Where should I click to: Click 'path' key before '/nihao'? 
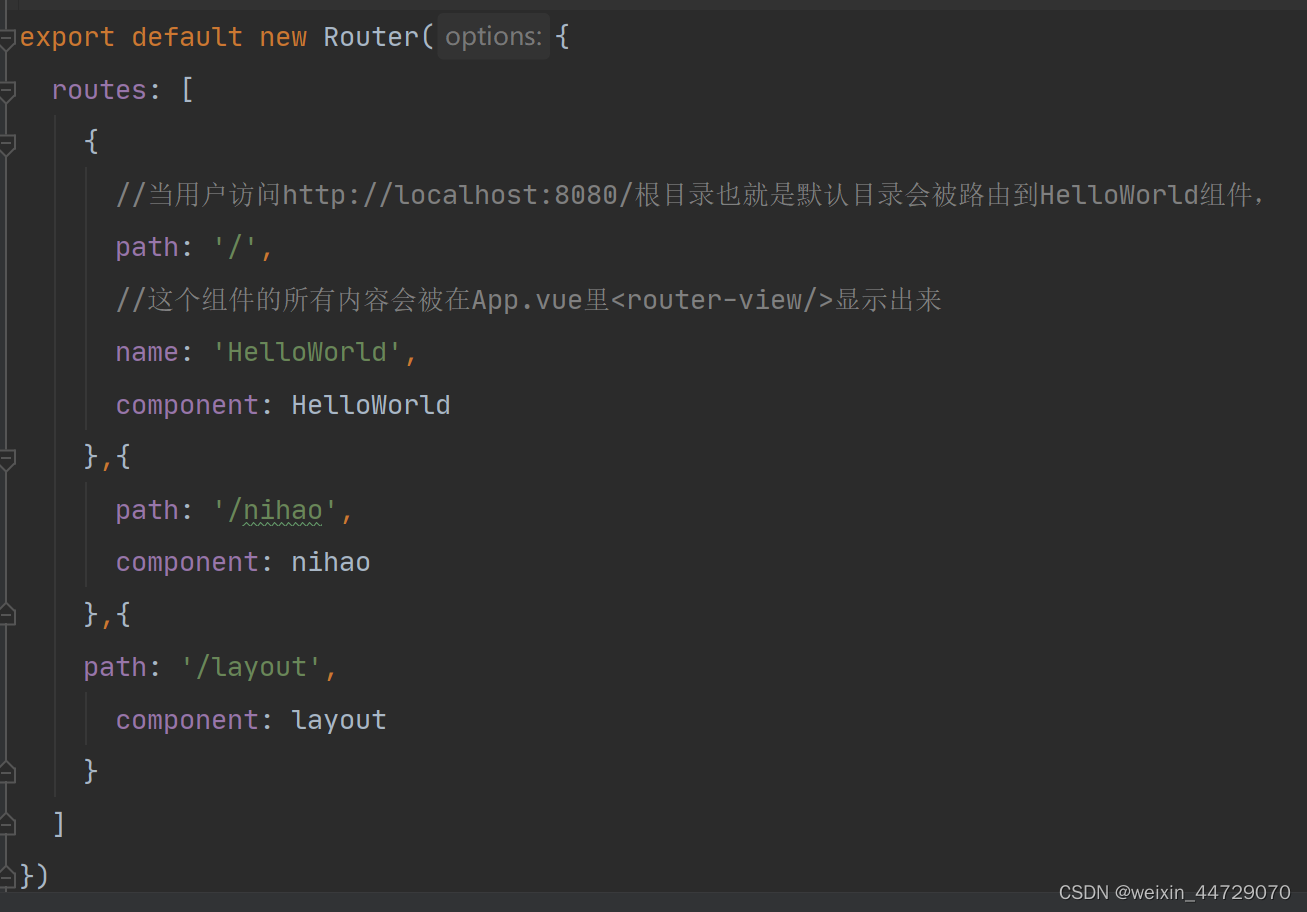(x=147, y=510)
